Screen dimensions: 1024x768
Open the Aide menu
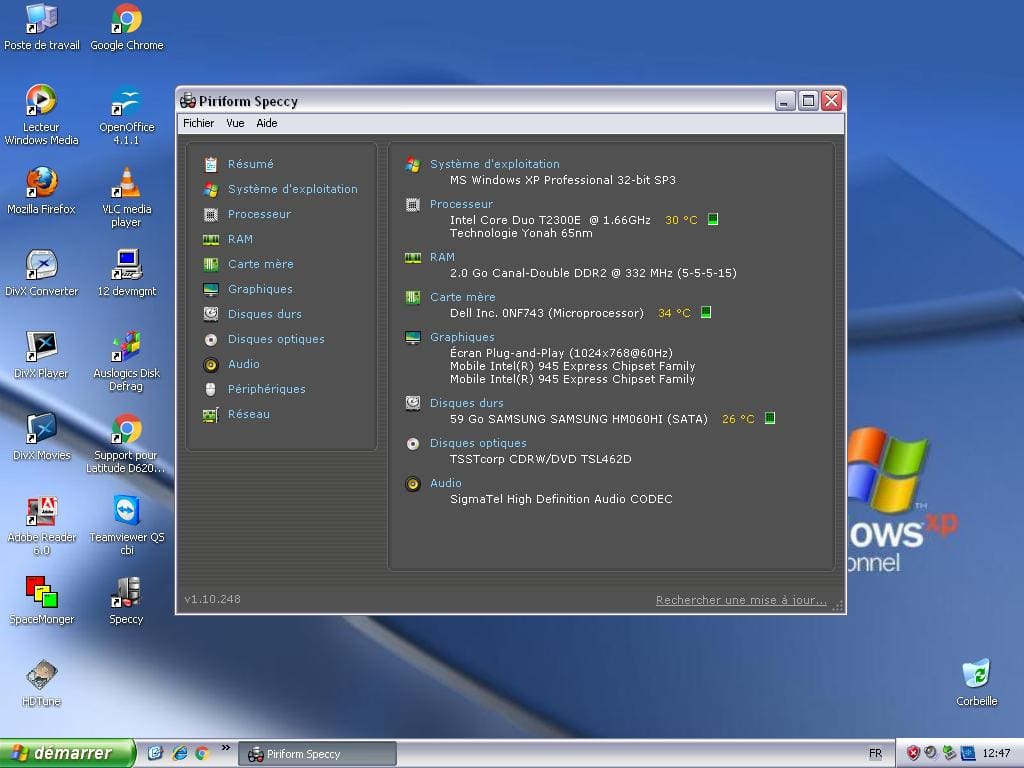click(266, 123)
